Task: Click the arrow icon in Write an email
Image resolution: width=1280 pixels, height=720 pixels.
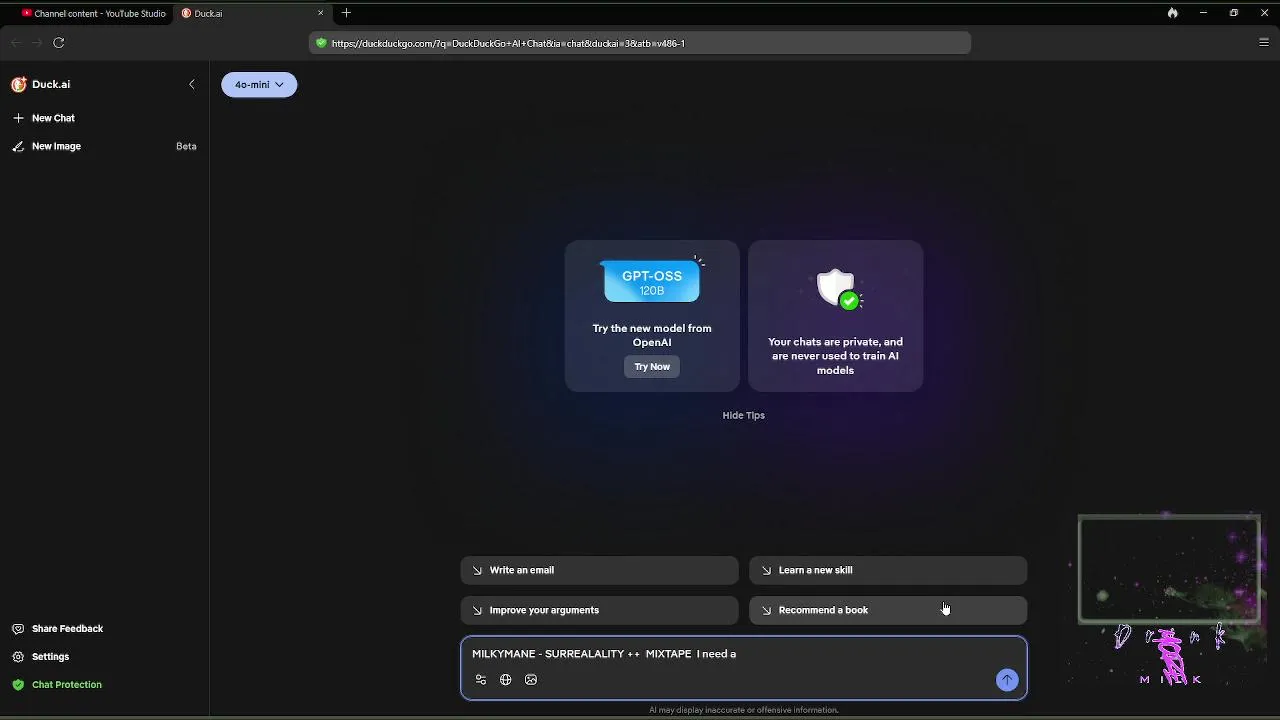Action: click(478, 570)
